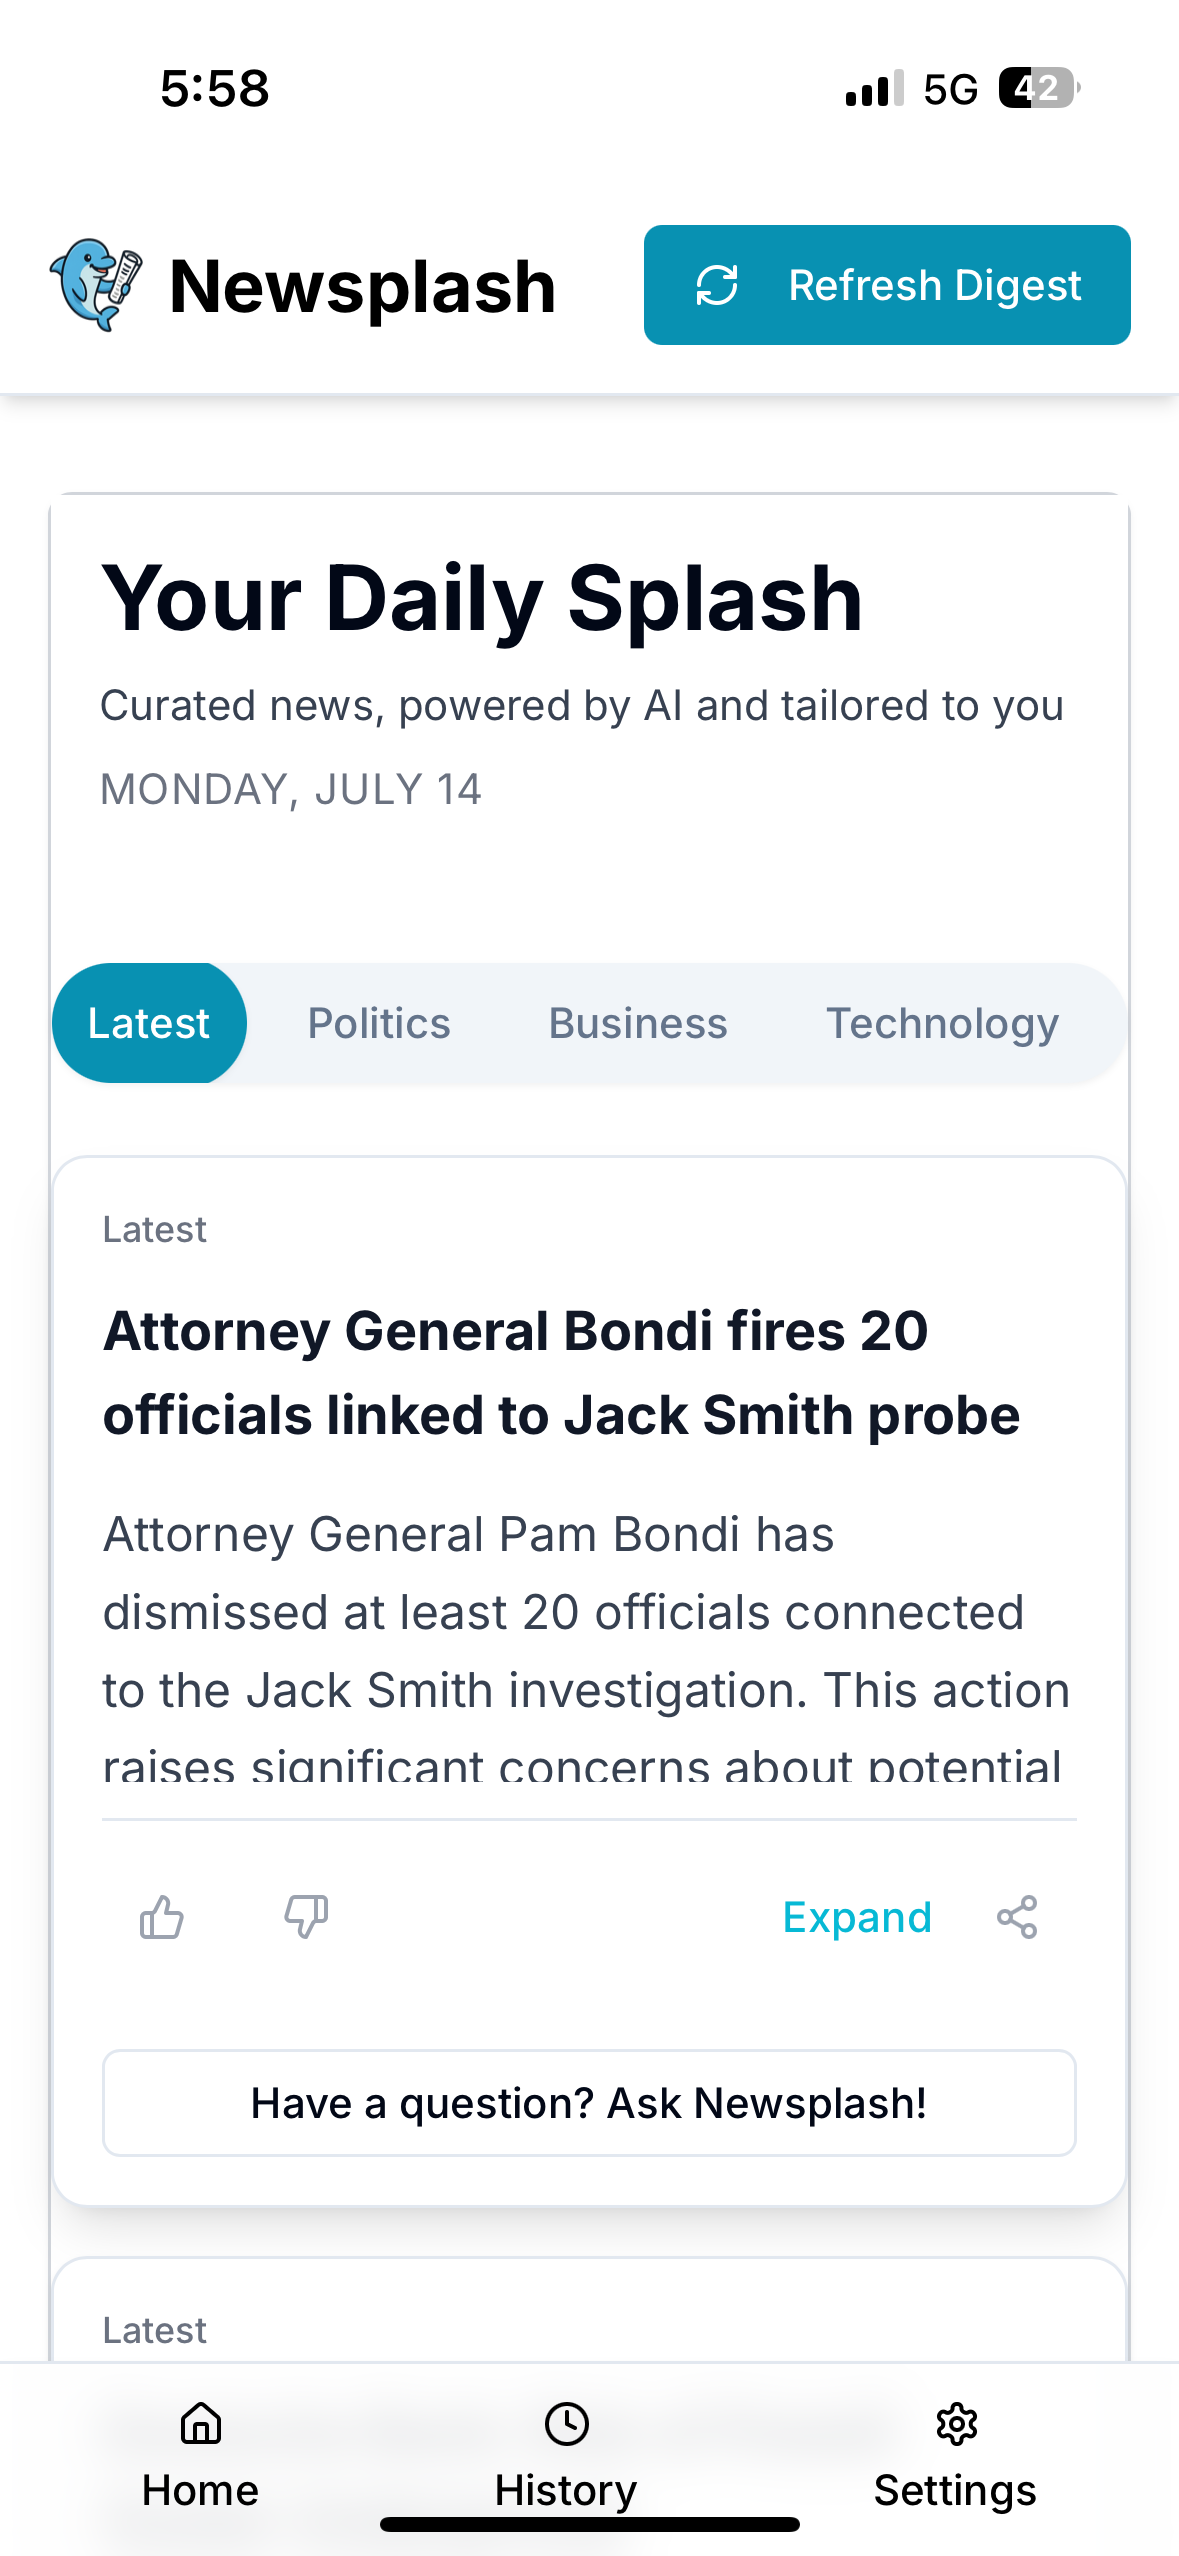Select the Latest category tab

pos(149,1023)
